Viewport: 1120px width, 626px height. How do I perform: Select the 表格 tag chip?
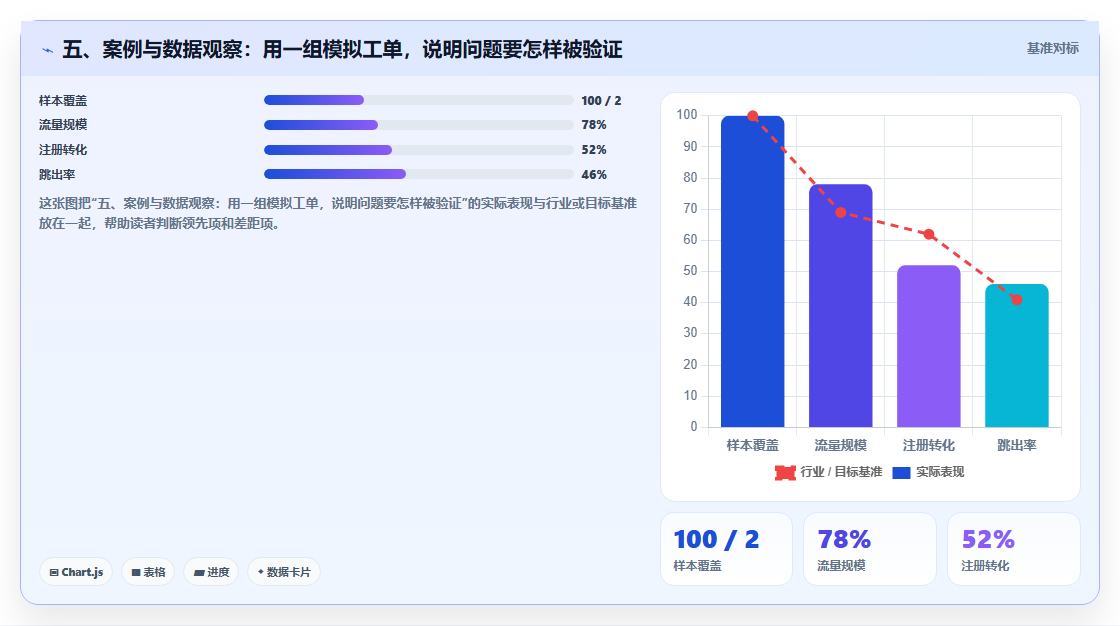pyautogui.click(x=148, y=572)
